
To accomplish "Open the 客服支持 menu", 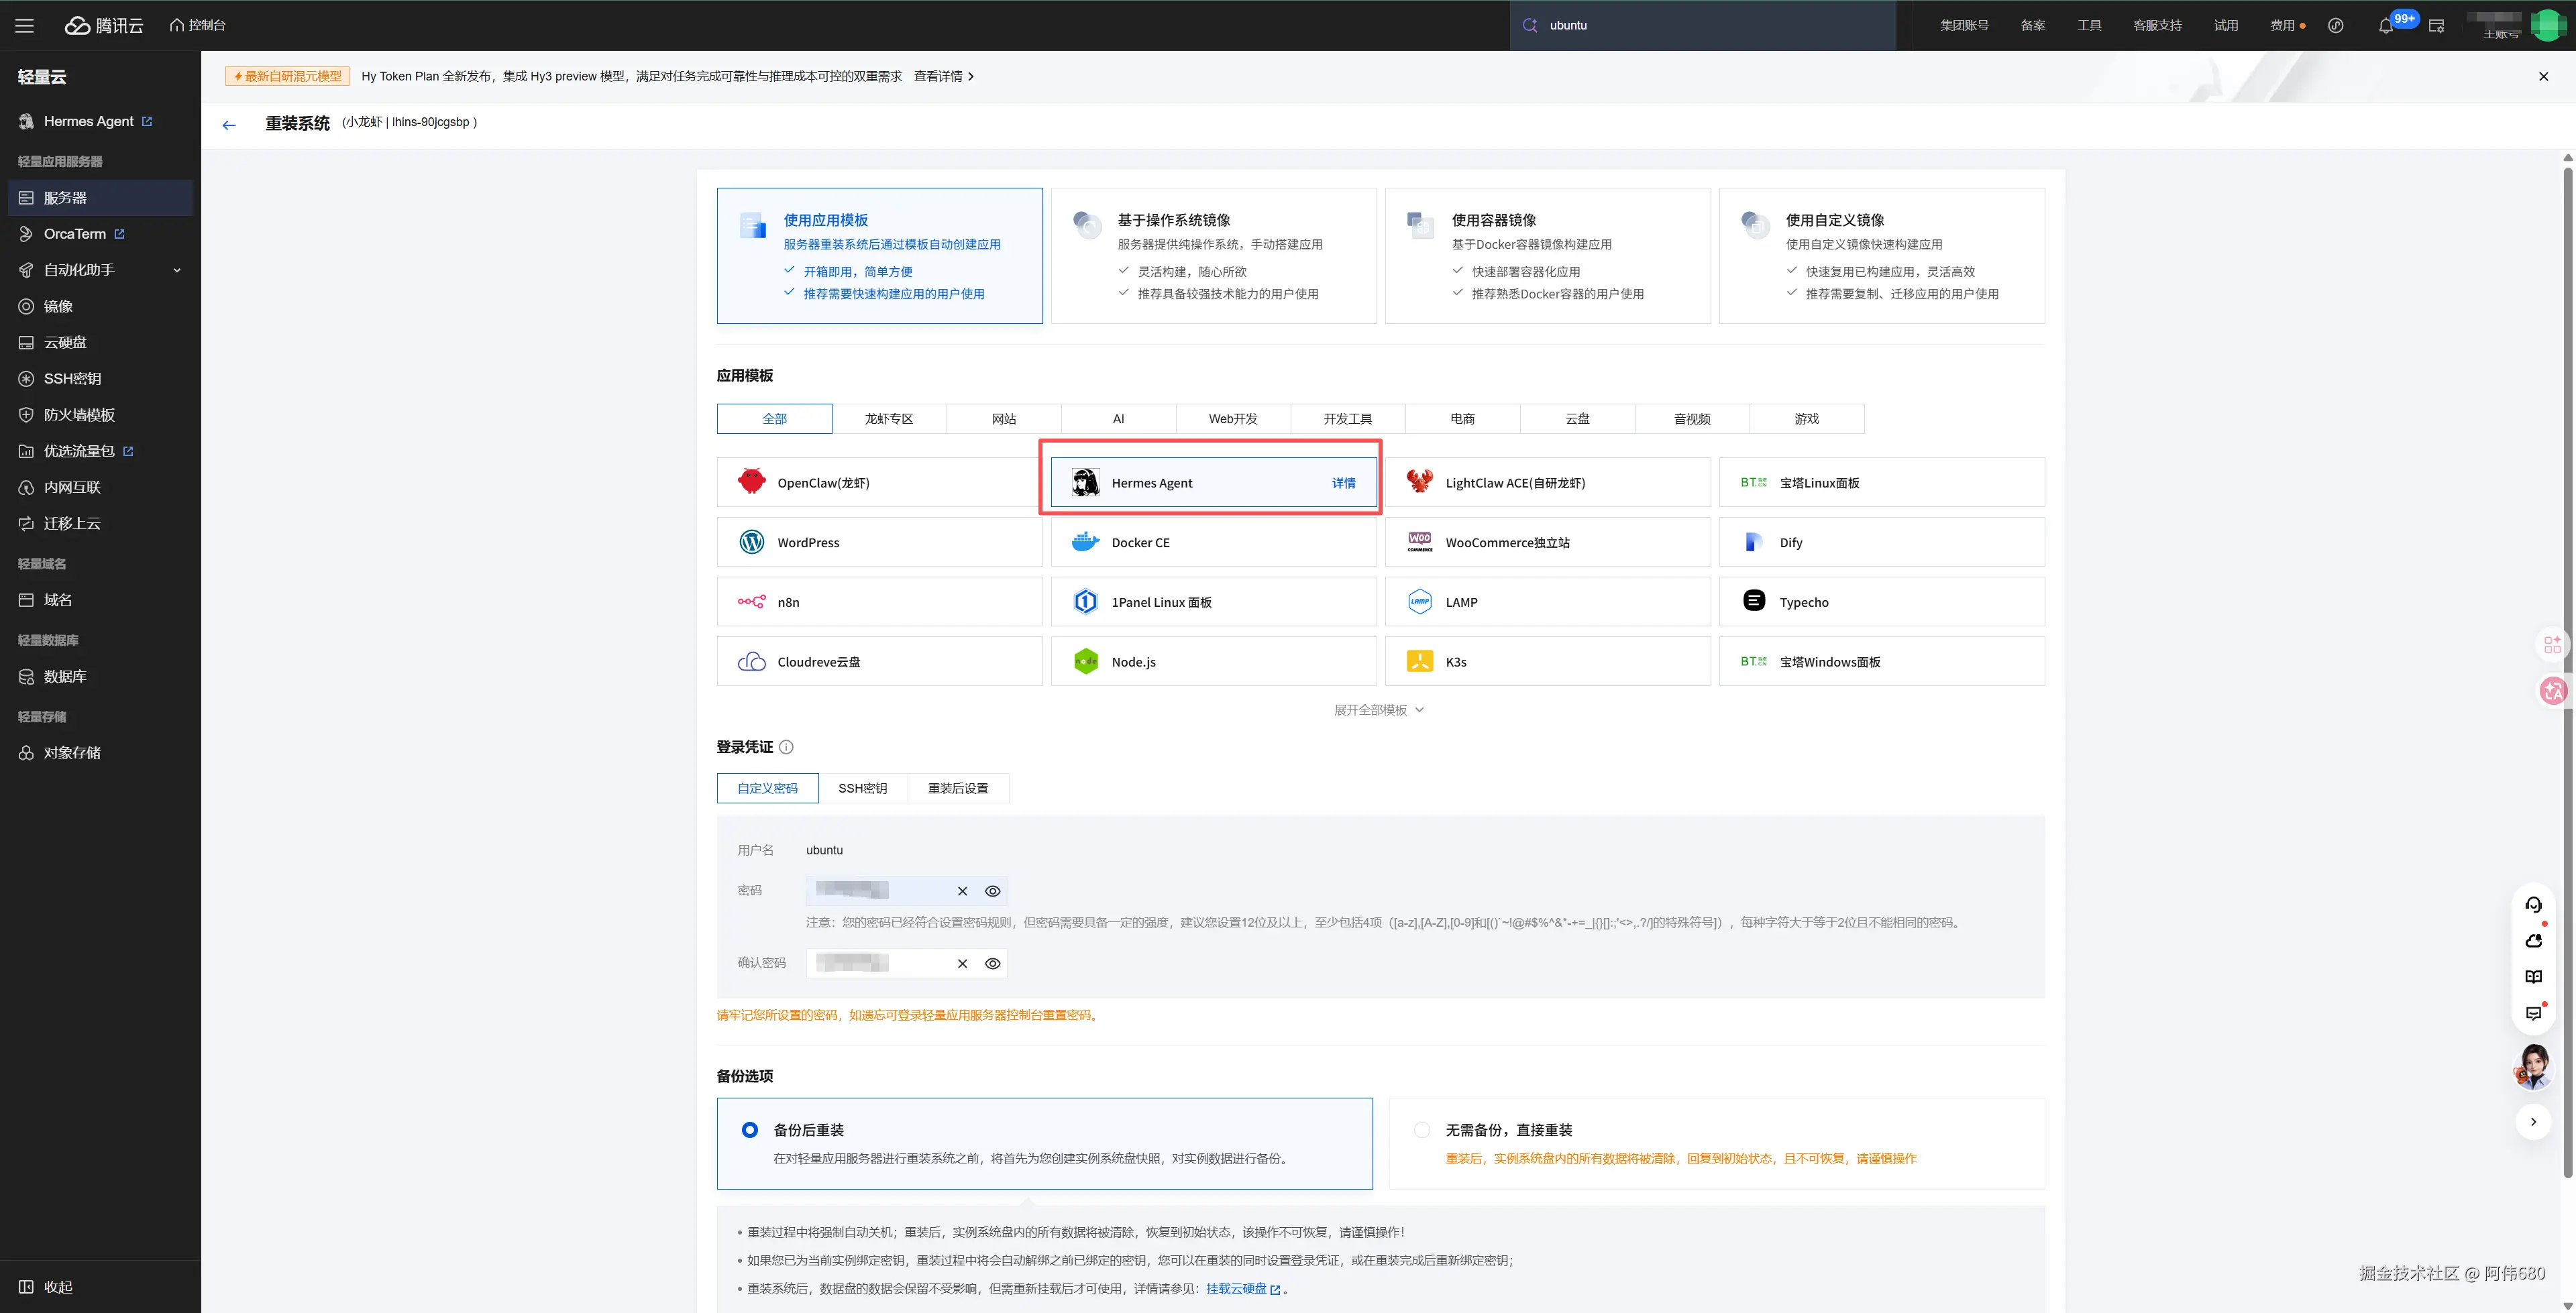I will click(2157, 25).
